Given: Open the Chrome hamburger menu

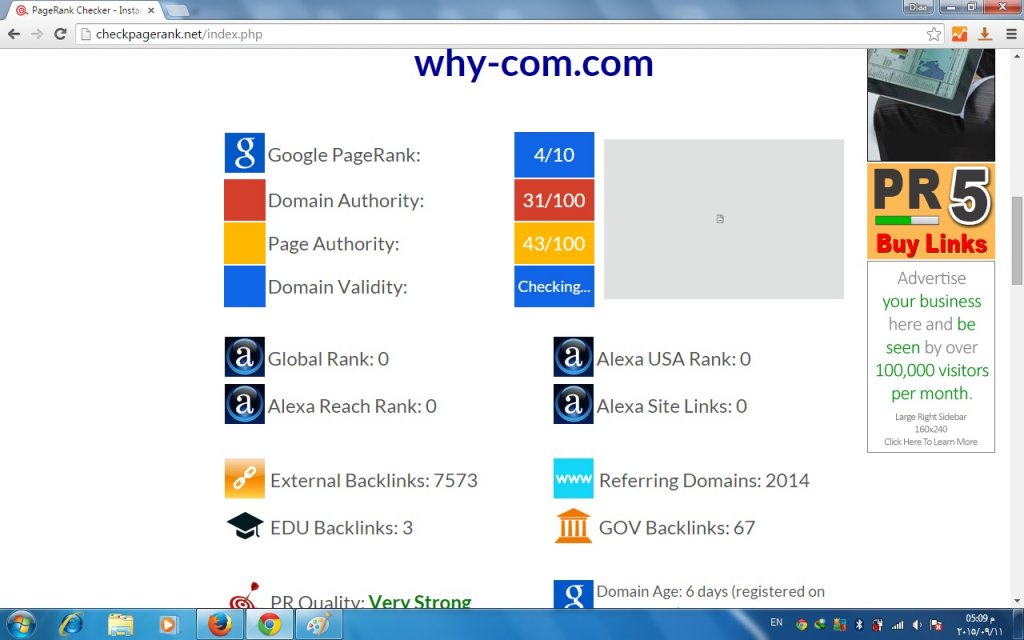Looking at the screenshot, I should [x=1011, y=34].
